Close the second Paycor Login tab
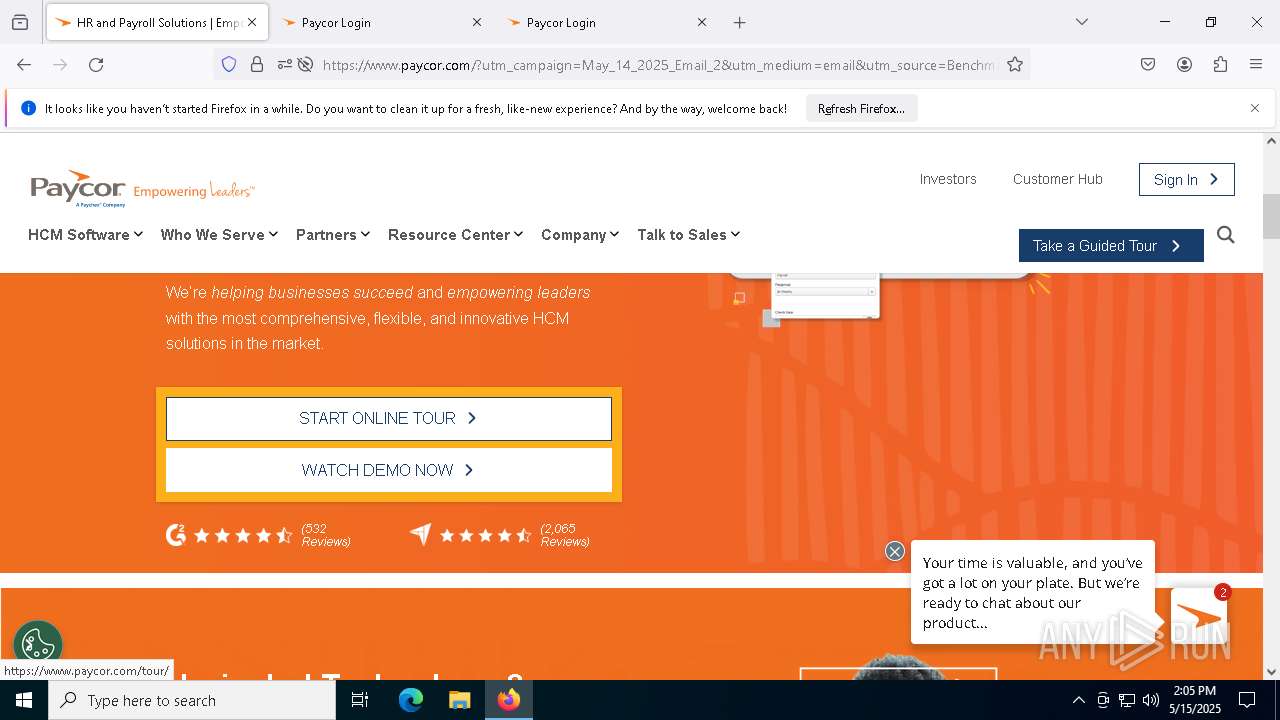Image resolution: width=1280 pixels, height=720 pixels. point(477,22)
